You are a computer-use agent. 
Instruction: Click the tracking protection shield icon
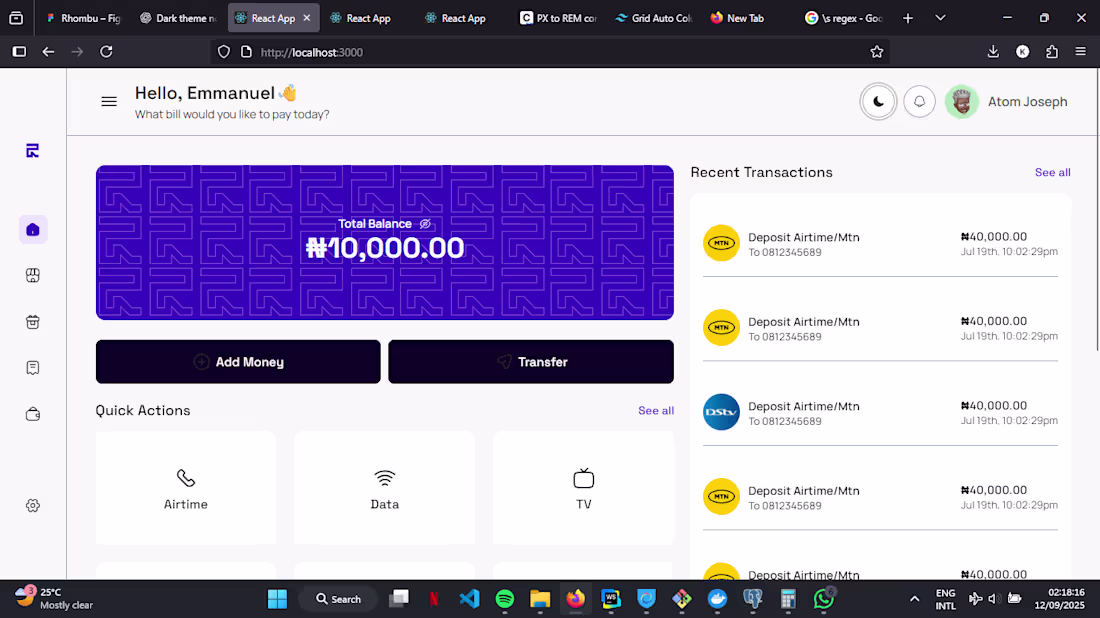click(x=224, y=52)
